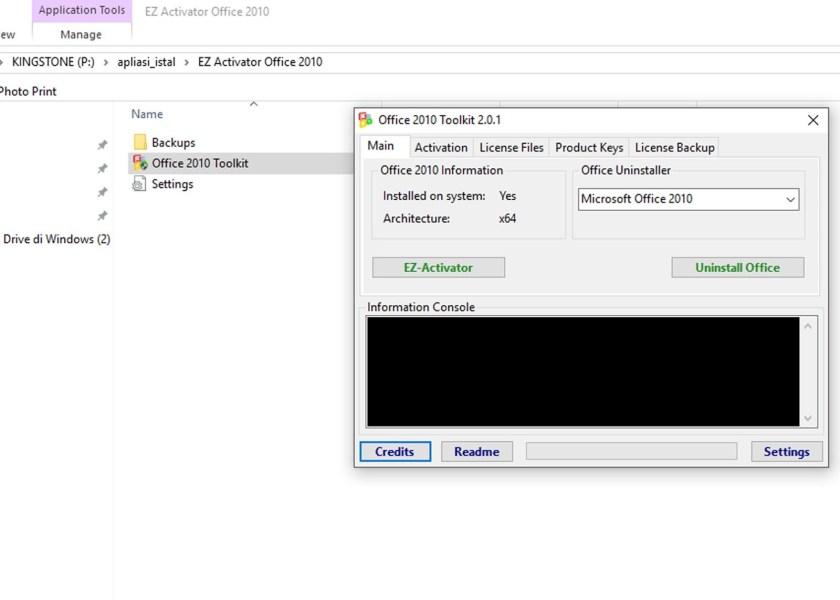The image size is (840, 600).
Task: Open the Credits button
Action: (395, 452)
